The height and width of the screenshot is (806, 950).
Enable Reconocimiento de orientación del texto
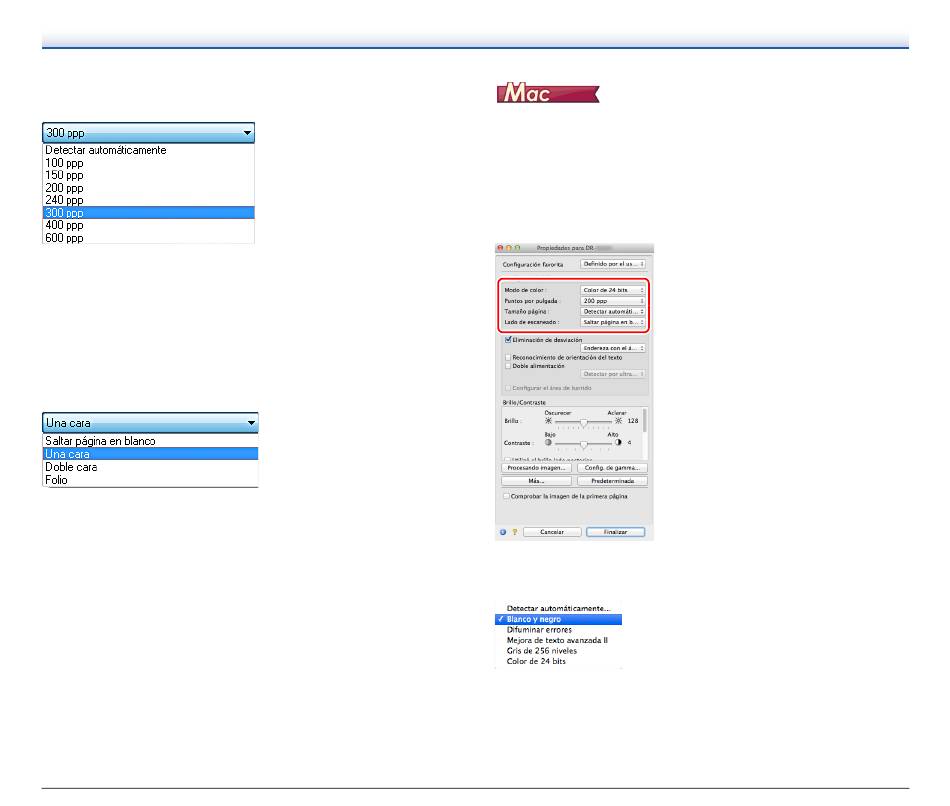click(508, 358)
